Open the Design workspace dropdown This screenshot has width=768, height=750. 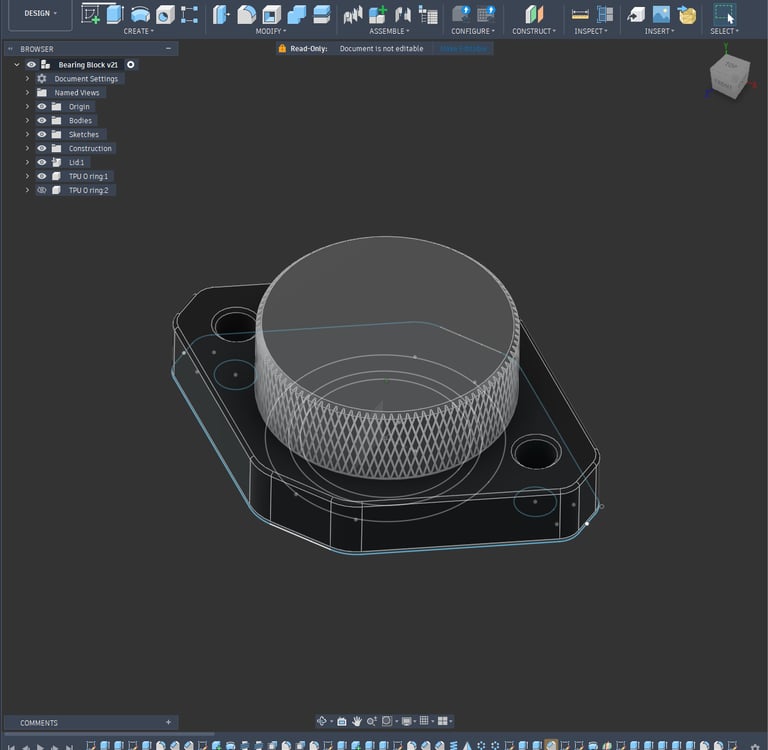pyautogui.click(x=40, y=14)
